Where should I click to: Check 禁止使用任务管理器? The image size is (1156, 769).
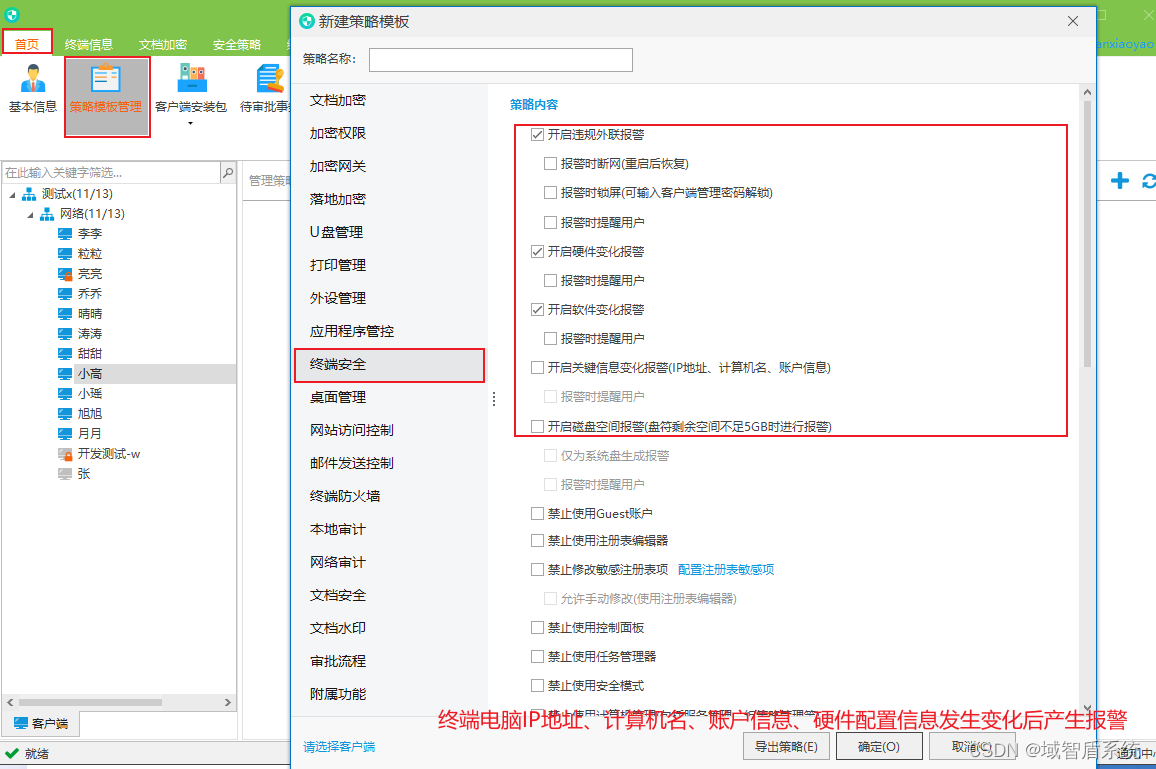point(537,656)
